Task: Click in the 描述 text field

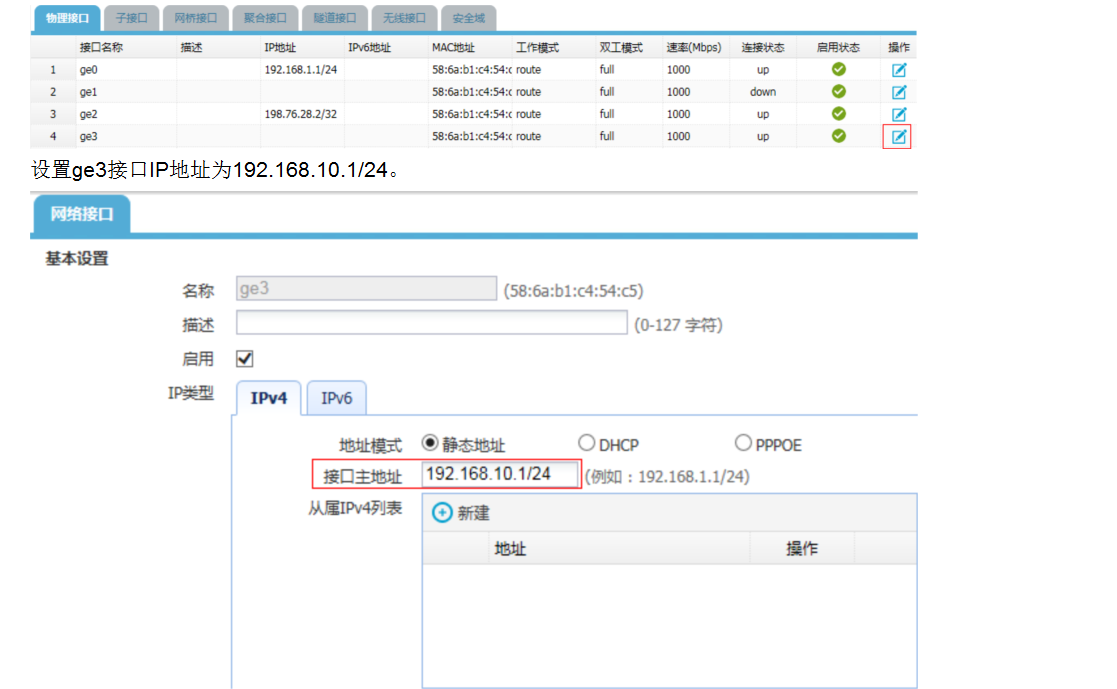Action: pos(431,323)
